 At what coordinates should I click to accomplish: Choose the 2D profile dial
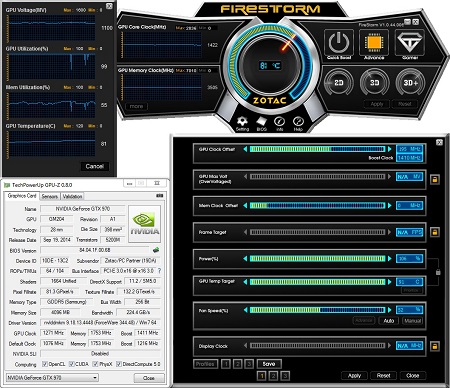[x=339, y=82]
